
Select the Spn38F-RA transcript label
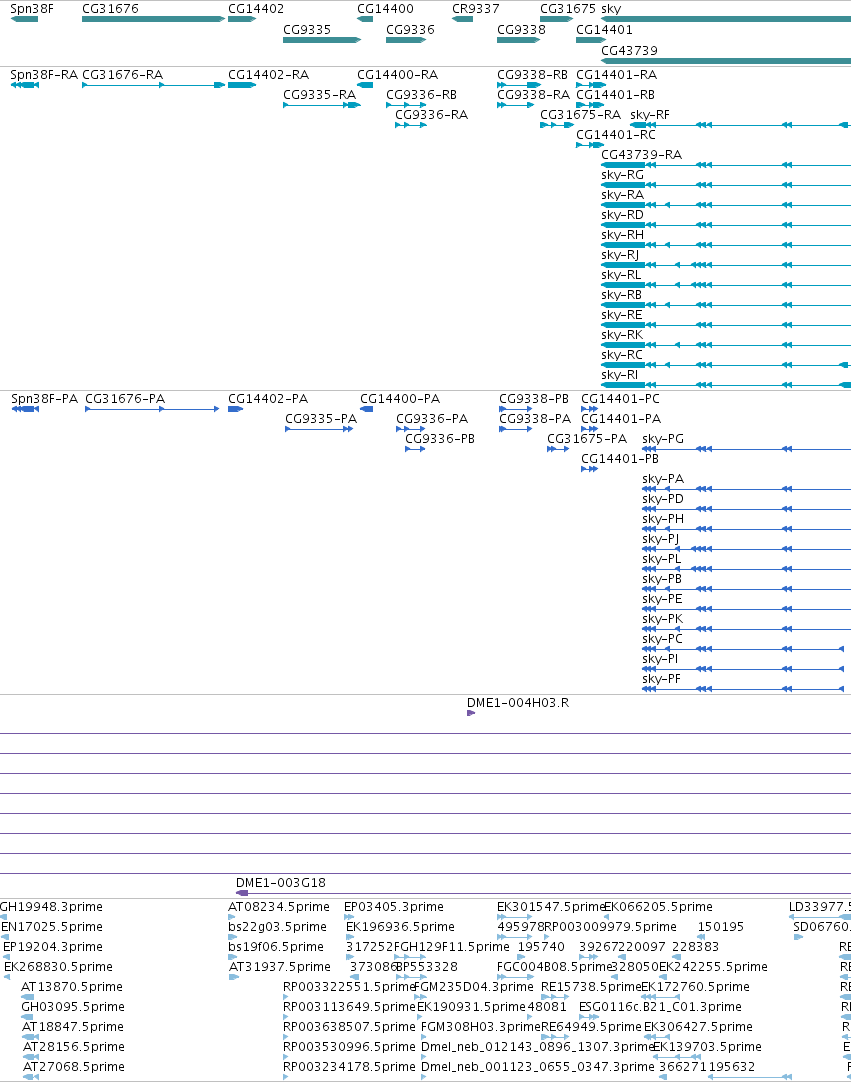pos(44,75)
